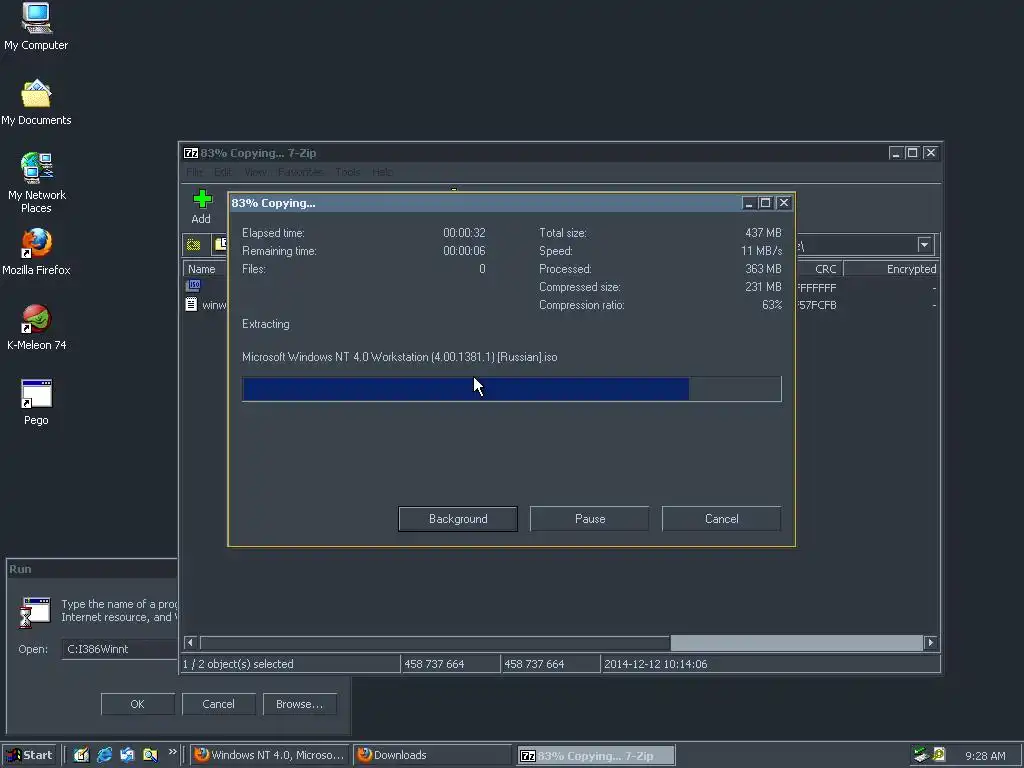Switch to Downloads taskbar button
Screen dimensions: 1024x768
click(432, 755)
